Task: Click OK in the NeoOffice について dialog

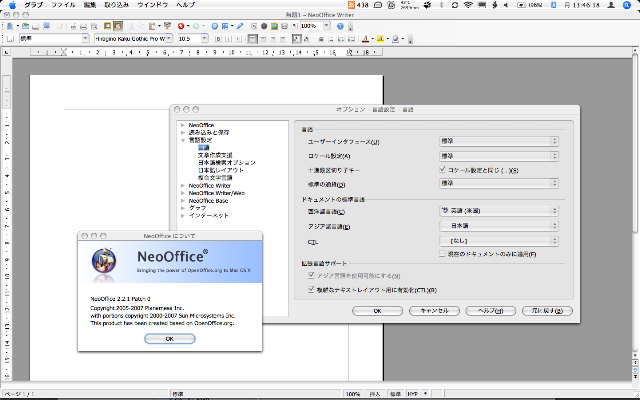Action: coord(170,338)
